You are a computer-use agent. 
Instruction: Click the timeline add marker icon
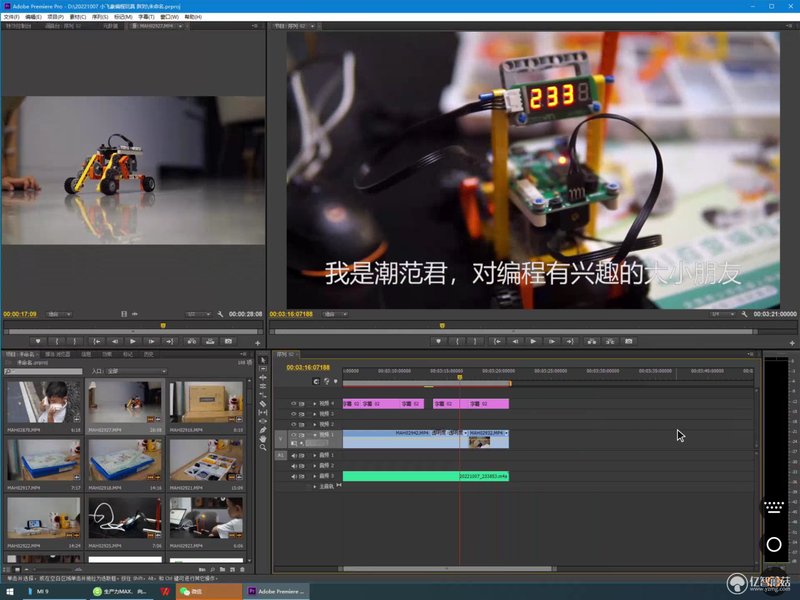(335, 381)
